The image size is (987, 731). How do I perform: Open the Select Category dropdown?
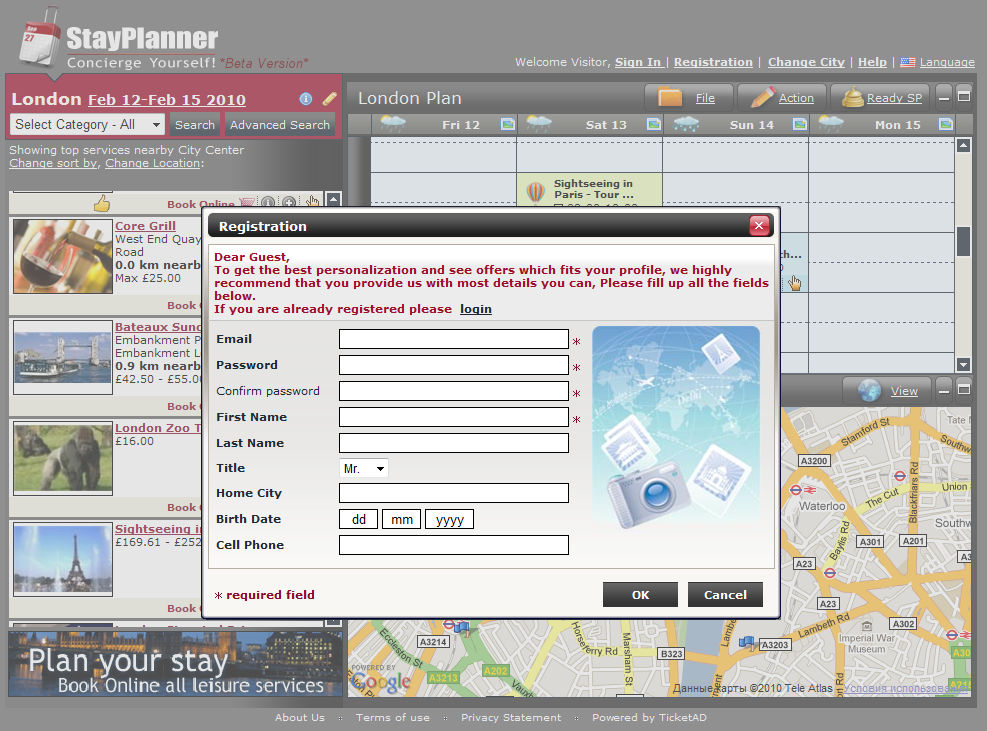[87, 125]
